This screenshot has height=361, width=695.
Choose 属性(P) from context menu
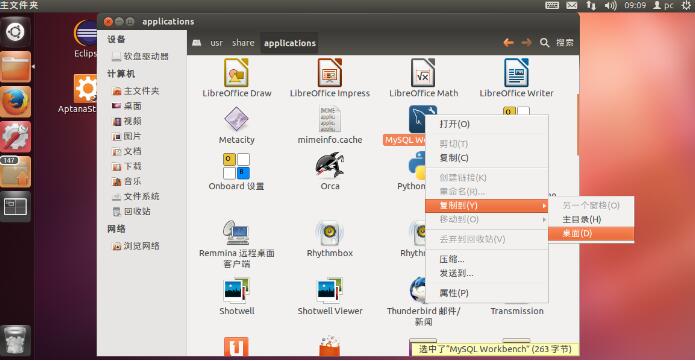click(x=487, y=293)
